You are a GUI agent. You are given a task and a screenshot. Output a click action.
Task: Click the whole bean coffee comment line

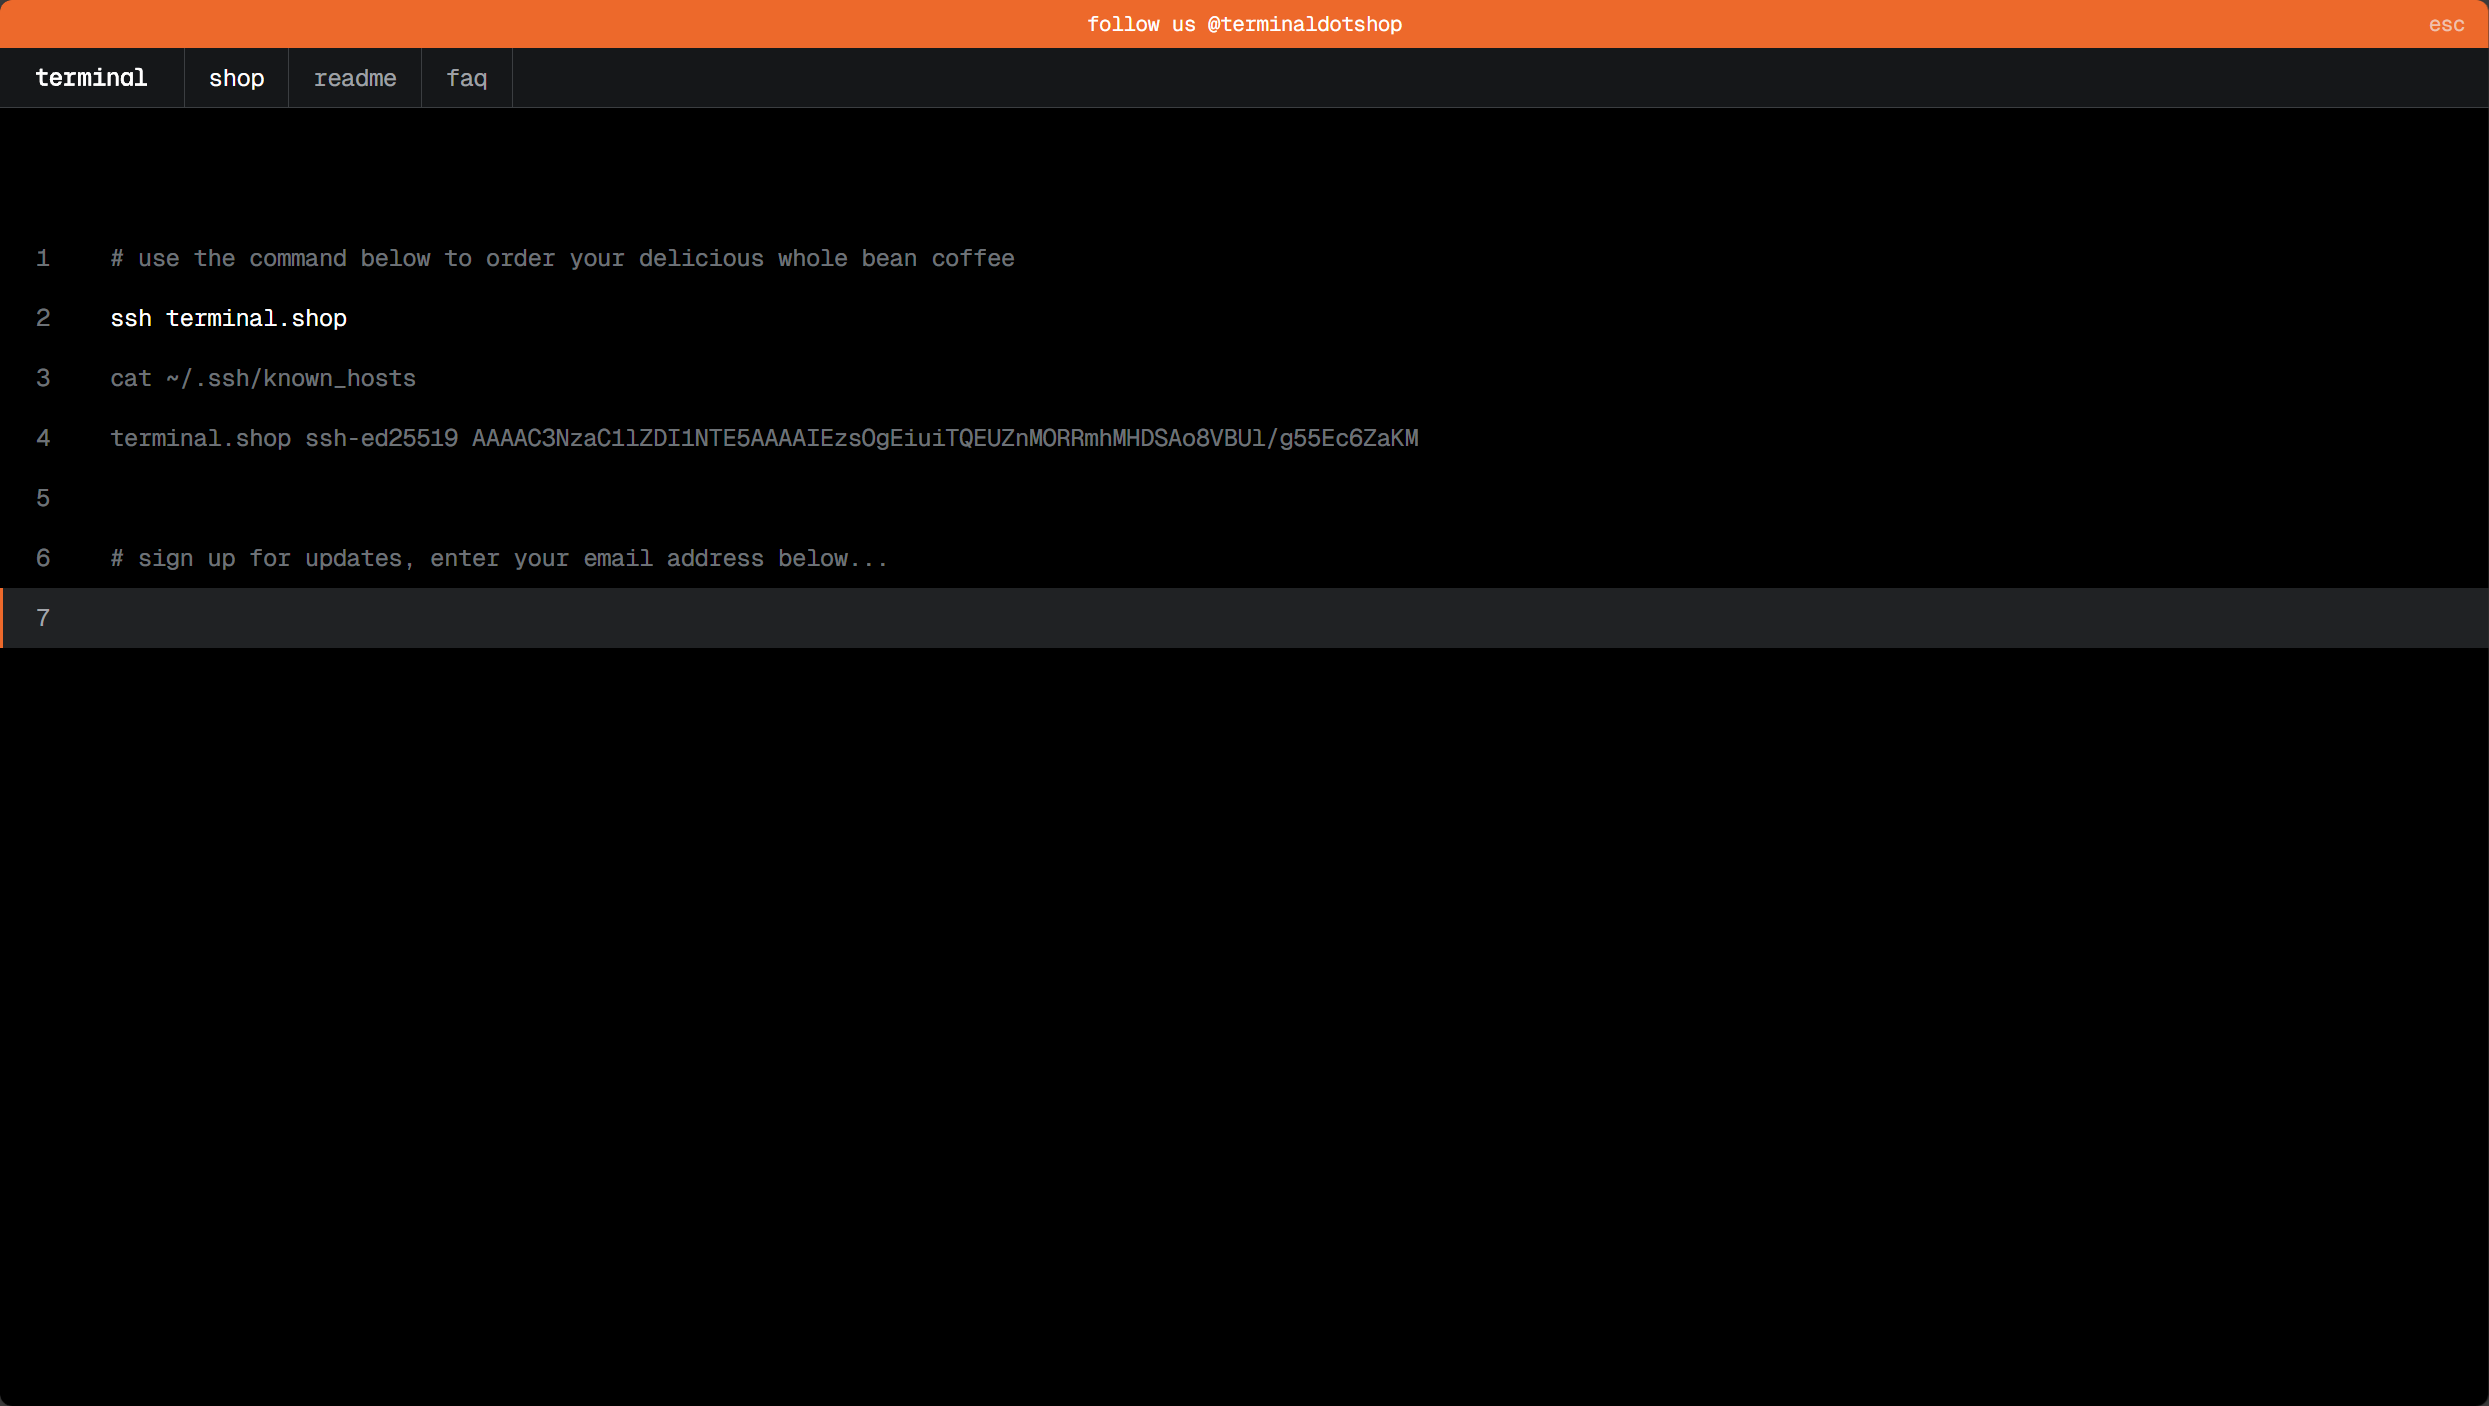562,258
